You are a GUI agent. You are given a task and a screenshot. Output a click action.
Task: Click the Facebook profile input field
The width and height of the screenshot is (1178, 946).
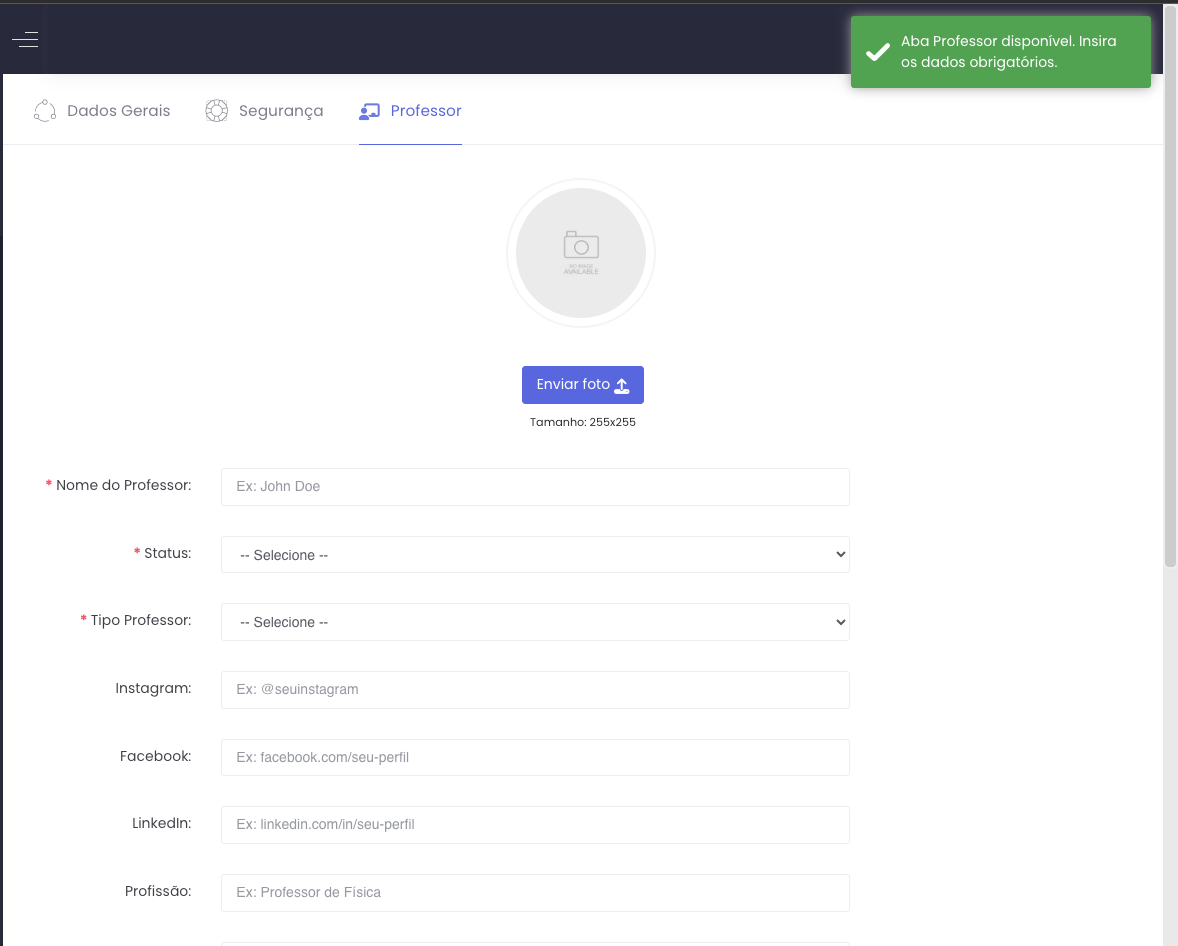point(535,758)
